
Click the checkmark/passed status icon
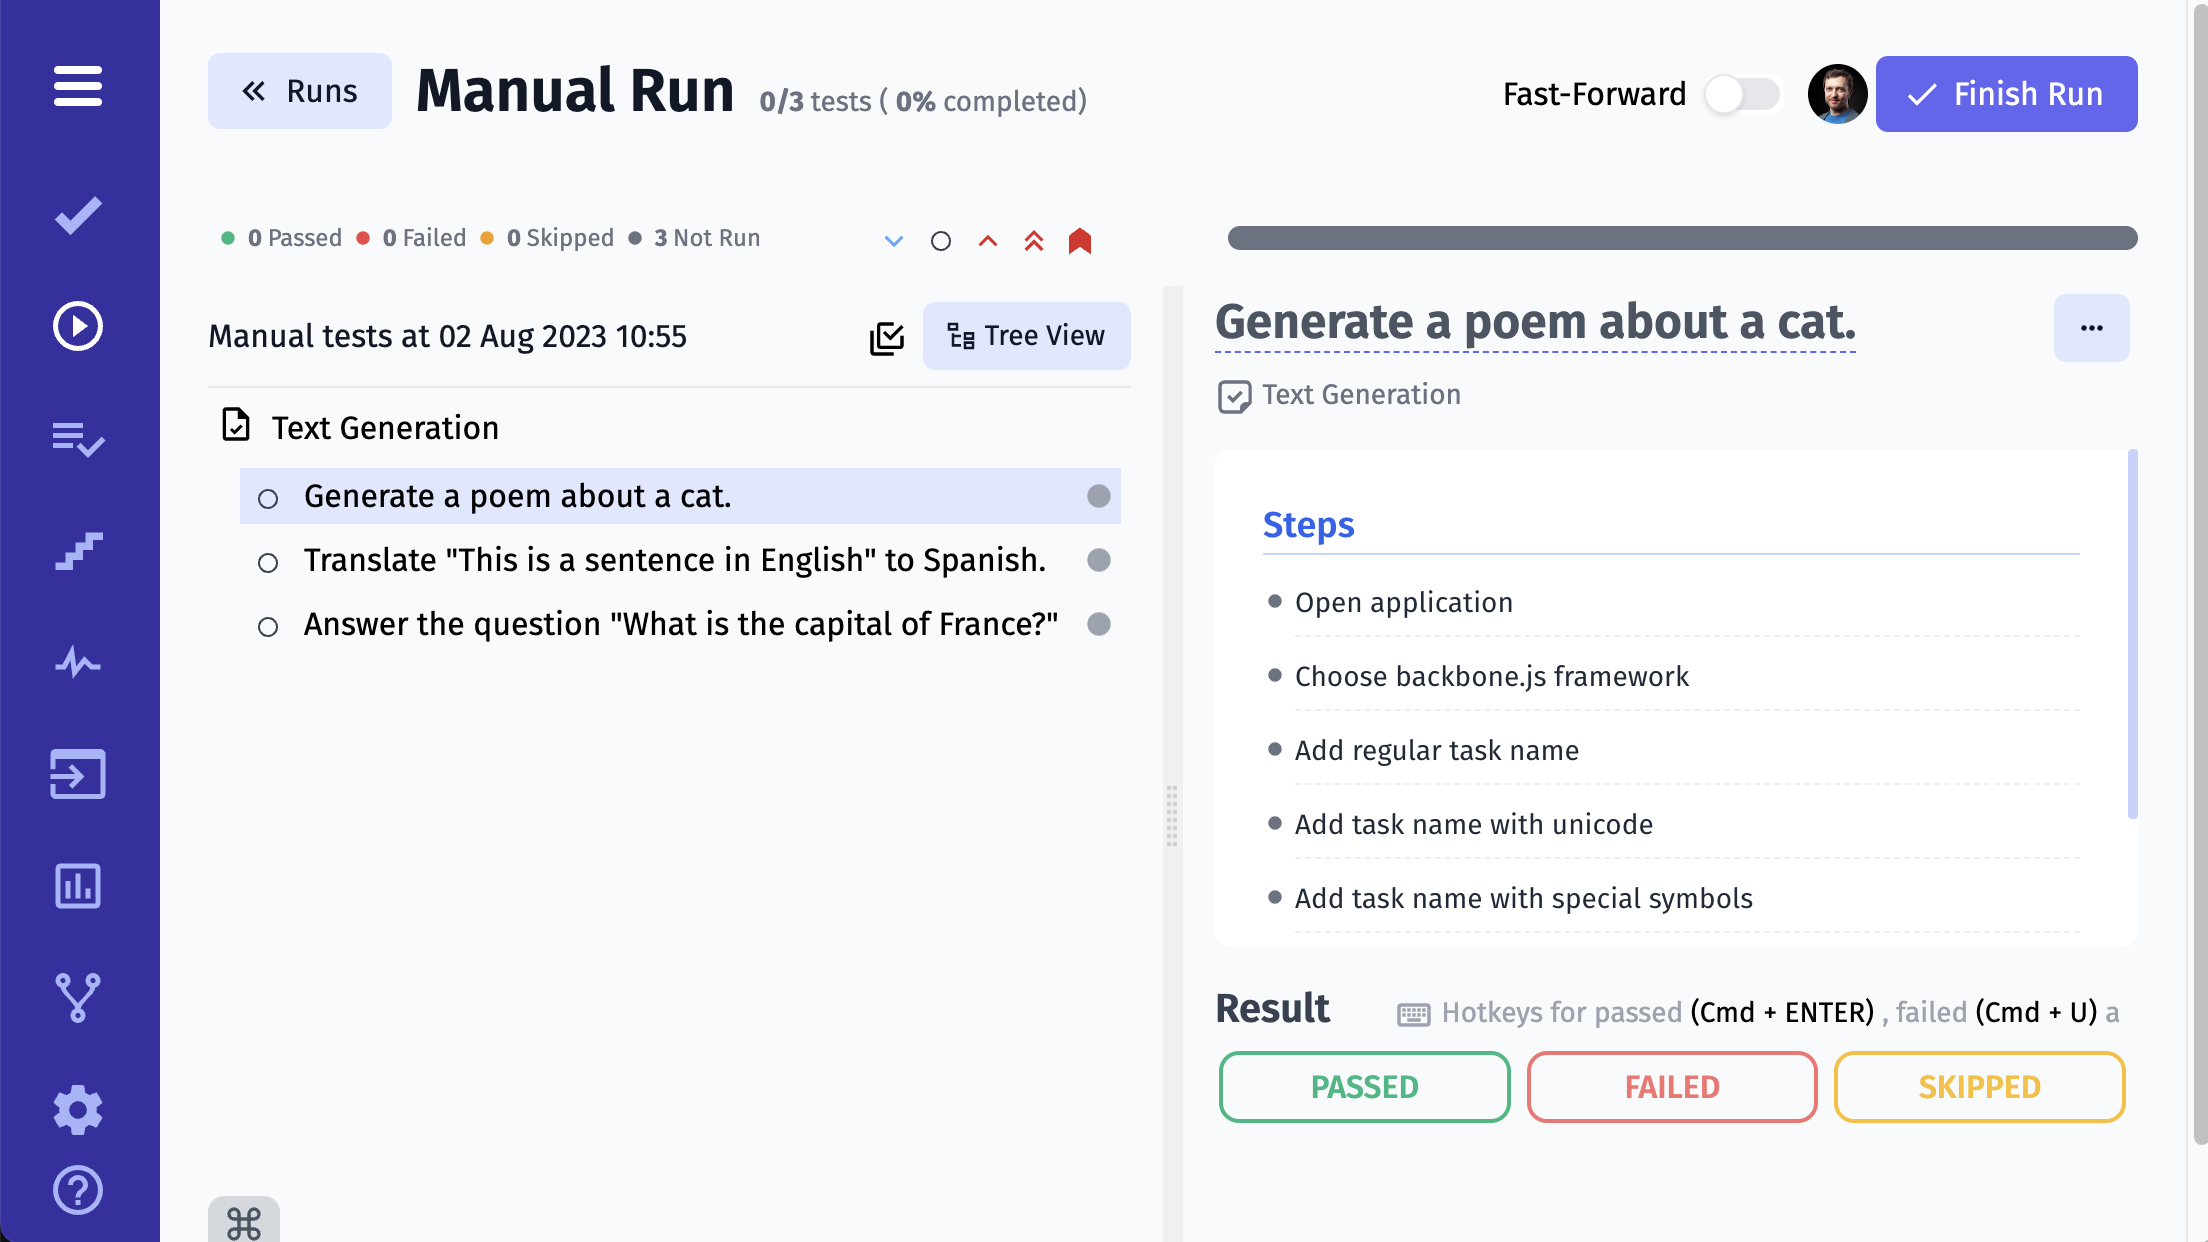click(80, 214)
